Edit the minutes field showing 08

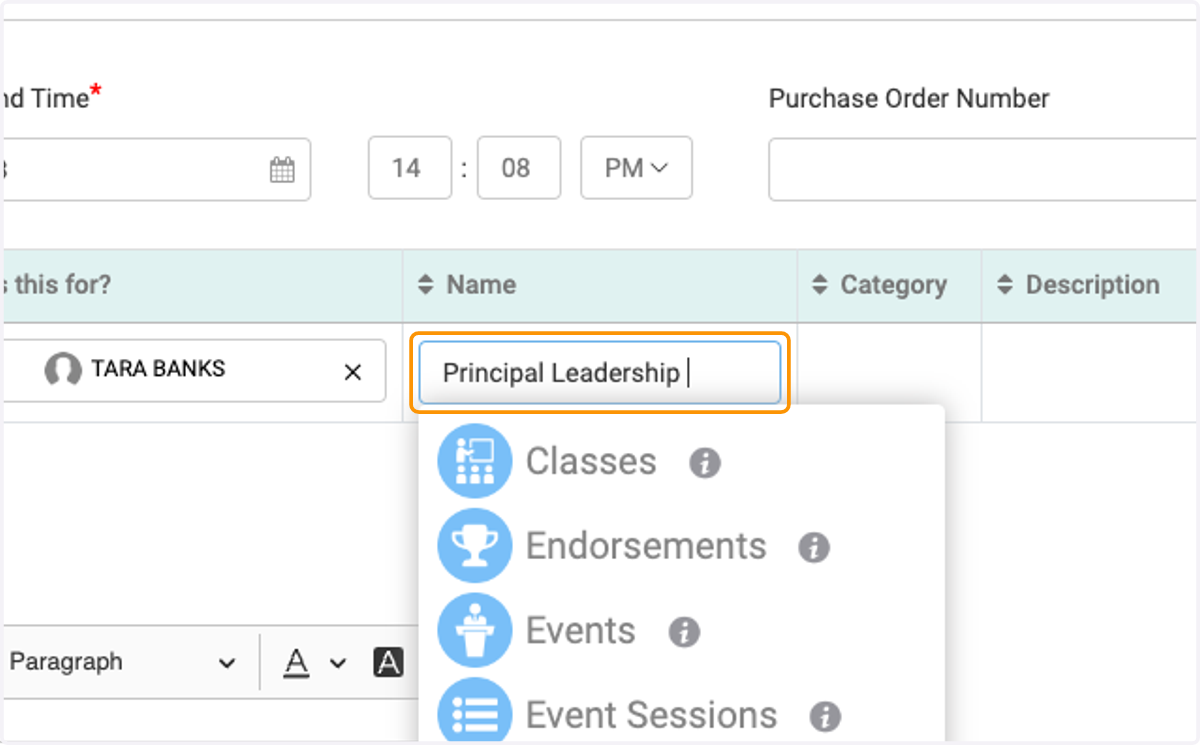[x=519, y=168]
